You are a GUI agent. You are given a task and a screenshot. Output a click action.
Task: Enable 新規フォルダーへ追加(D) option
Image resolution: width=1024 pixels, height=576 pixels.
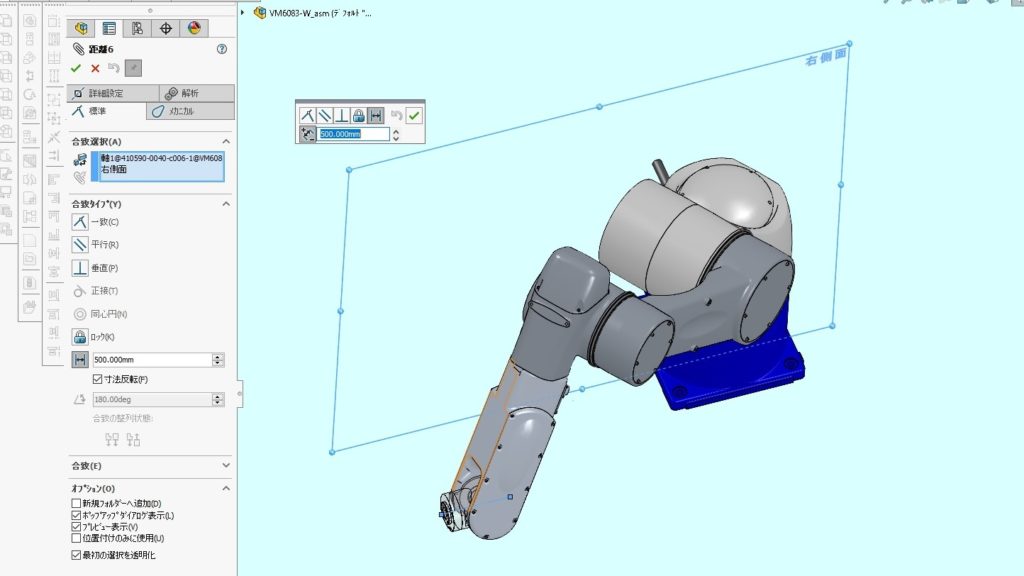coord(76,503)
